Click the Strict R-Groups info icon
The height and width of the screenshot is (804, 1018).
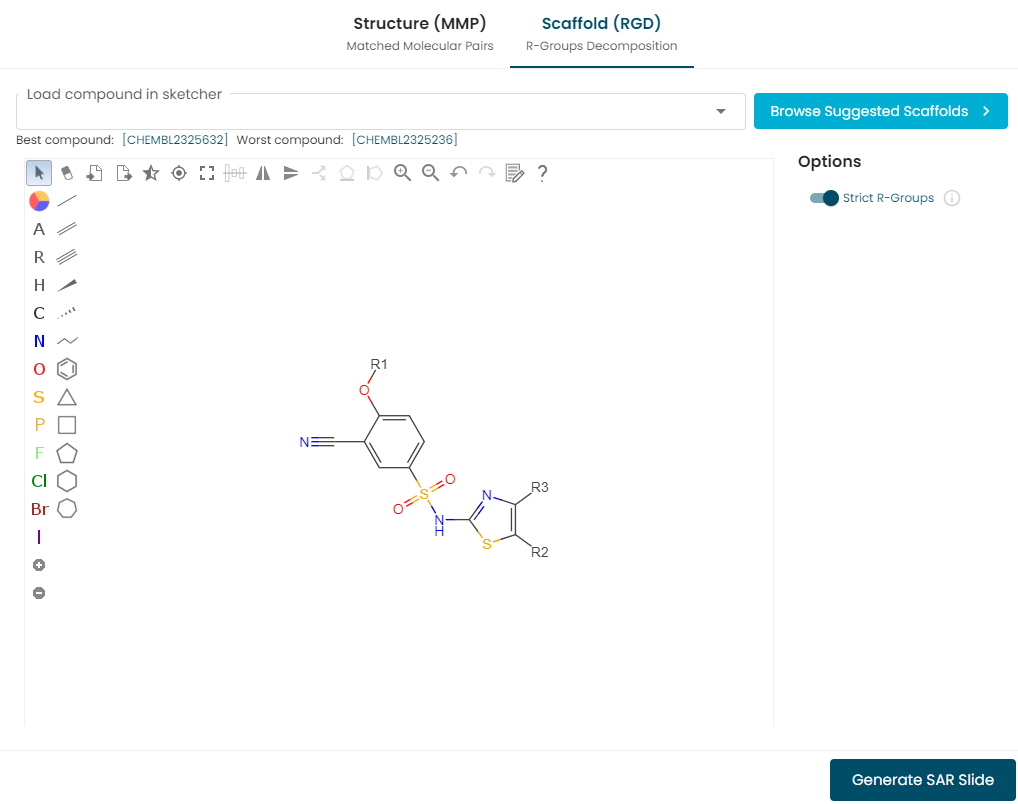point(952,198)
